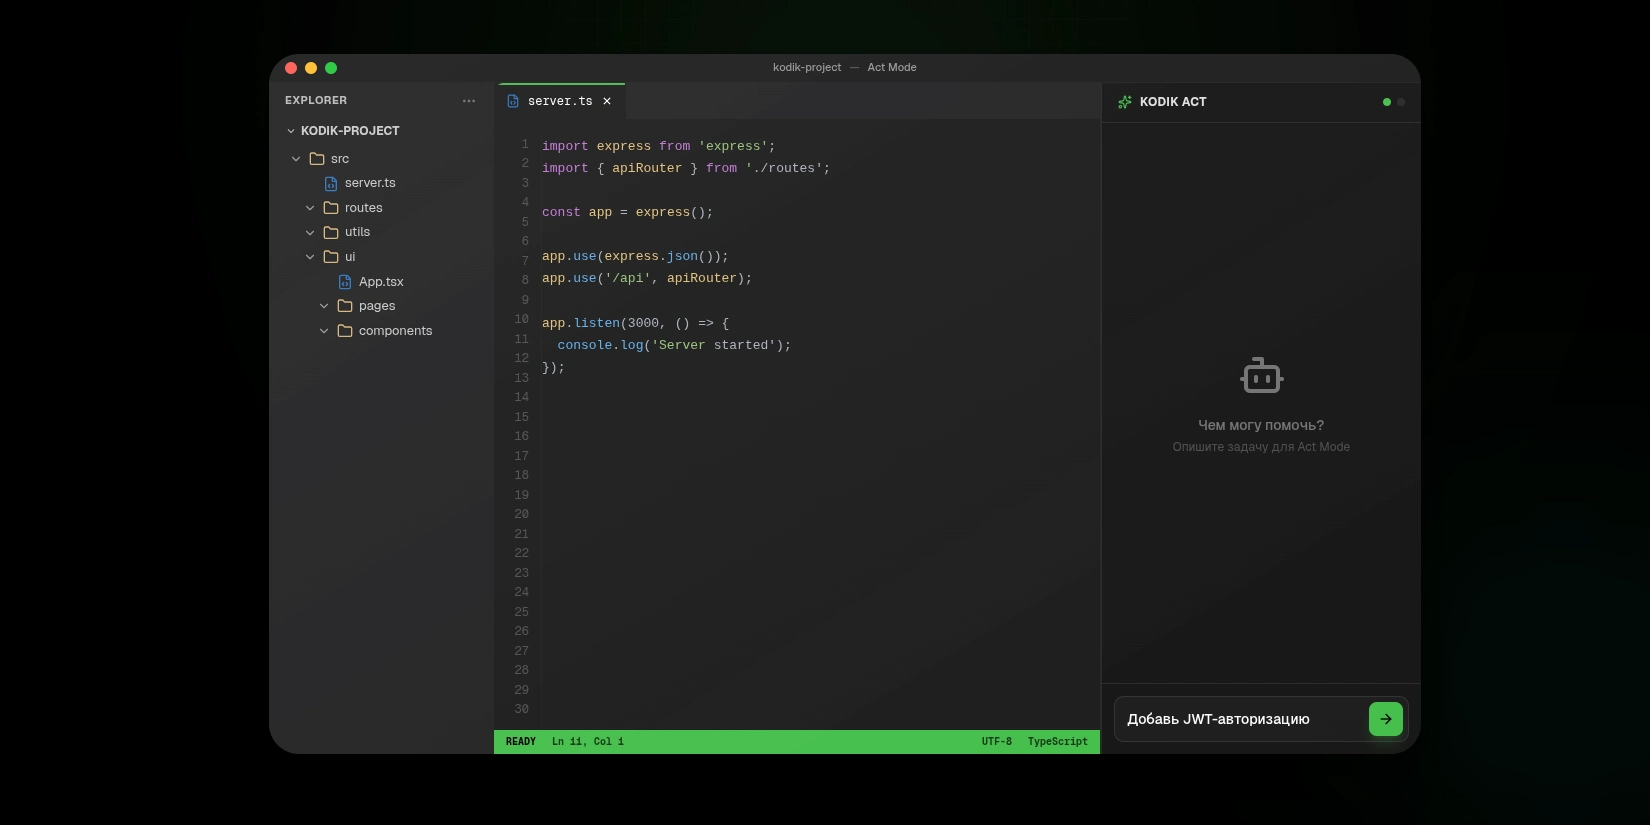Click the components folder icon
The height and width of the screenshot is (825, 1650).
pos(345,331)
